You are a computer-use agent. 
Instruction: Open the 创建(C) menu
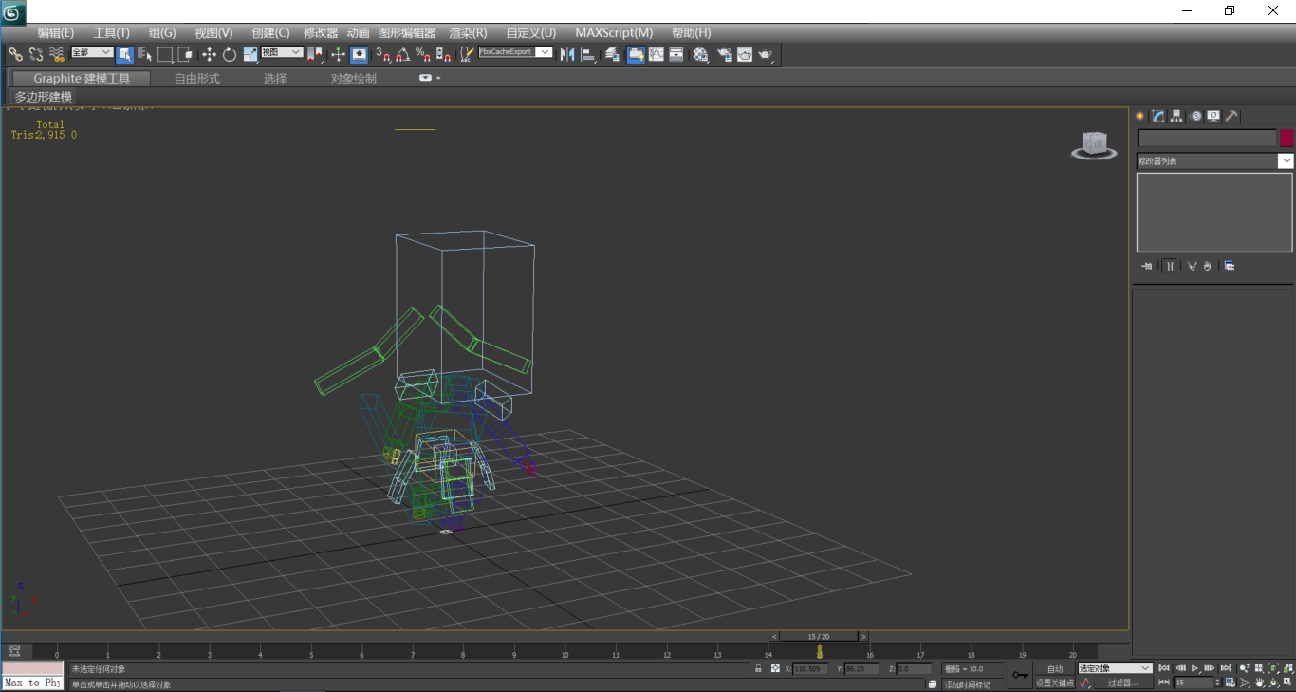click(x=270, y=33)
